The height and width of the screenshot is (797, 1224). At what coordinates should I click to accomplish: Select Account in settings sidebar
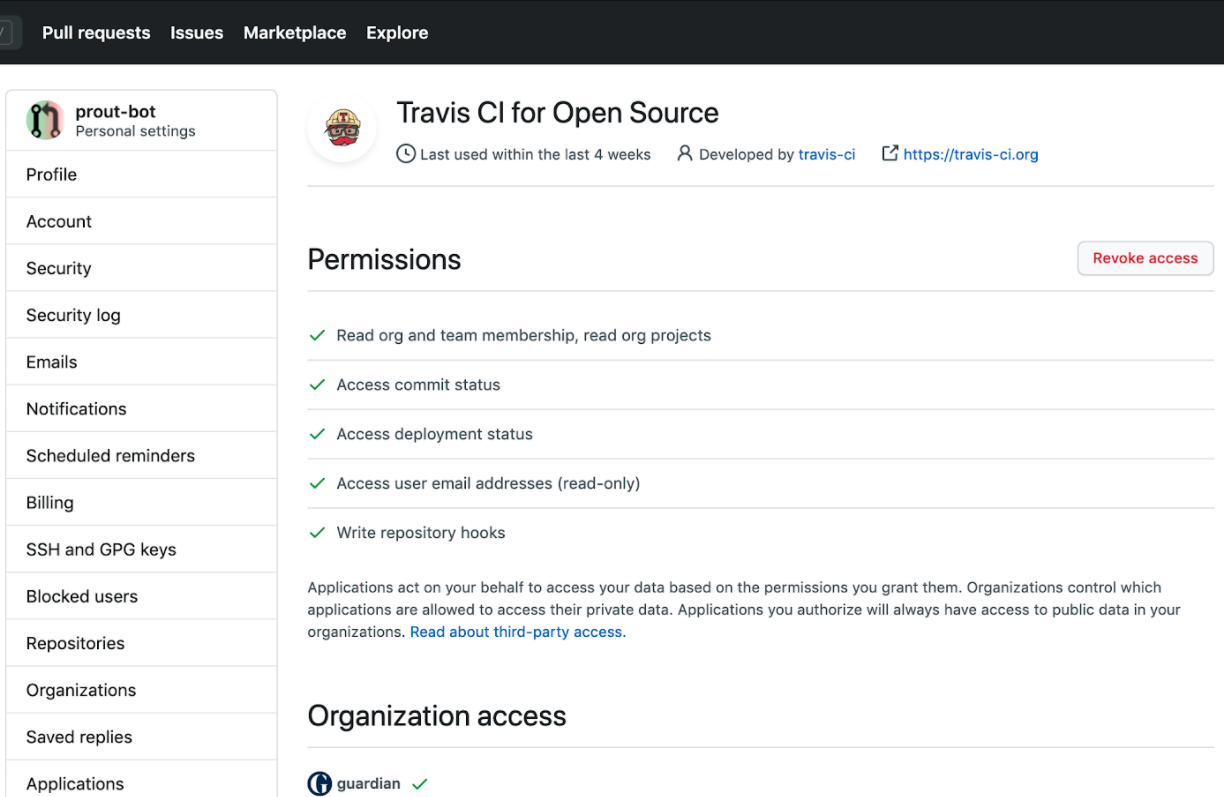coord(141,221)
